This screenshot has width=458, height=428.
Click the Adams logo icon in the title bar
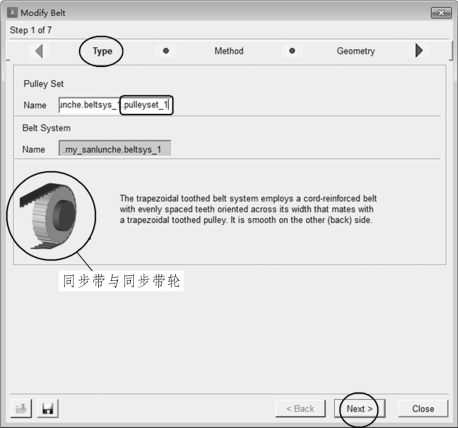pyautogui.click(x=12, y=13)
